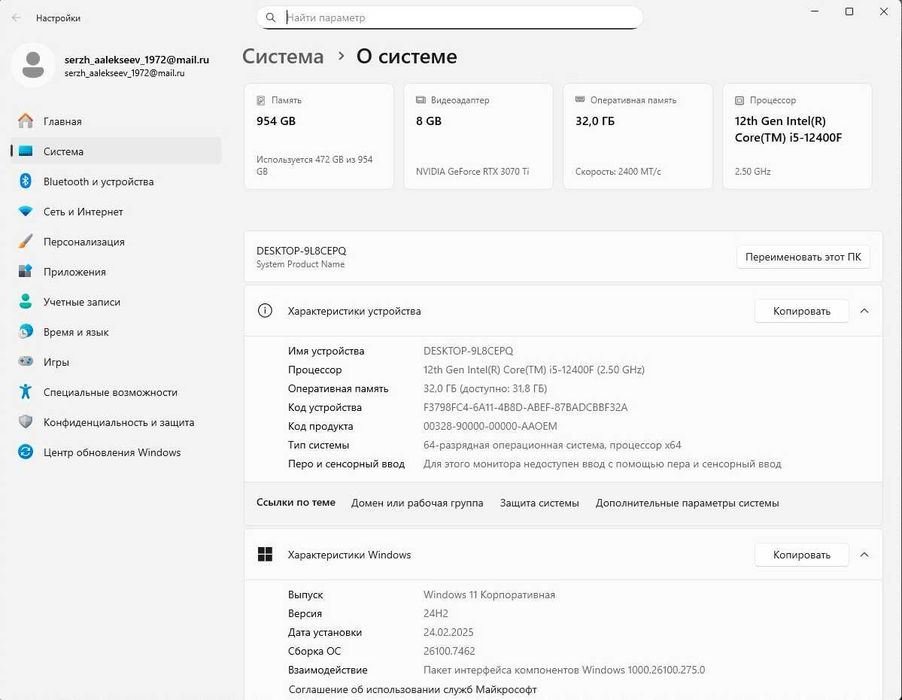Open the System protection link

coord(539,503)
